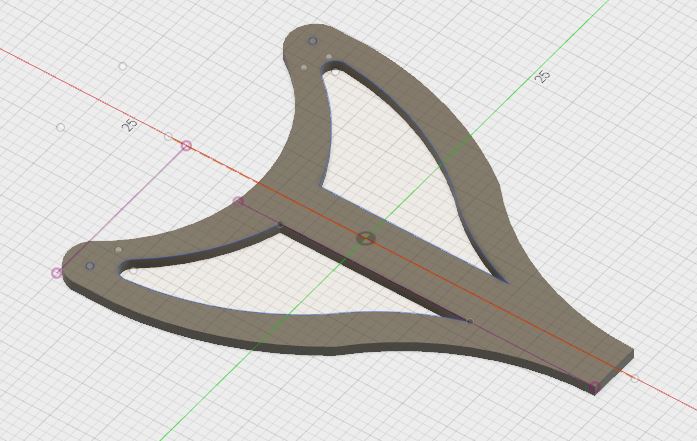Select the small hole on the upper arm tip

point(313,41)
